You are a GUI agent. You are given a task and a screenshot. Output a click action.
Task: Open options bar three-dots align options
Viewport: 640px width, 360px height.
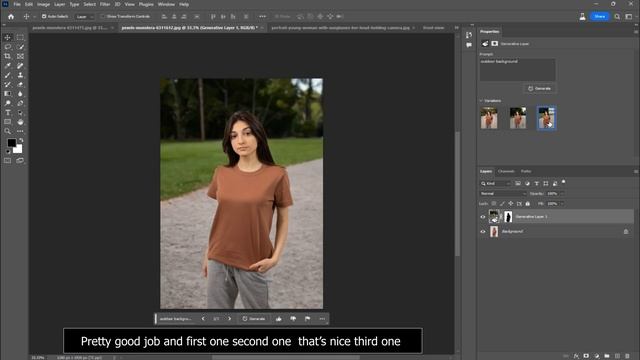(x=262, y=17)
